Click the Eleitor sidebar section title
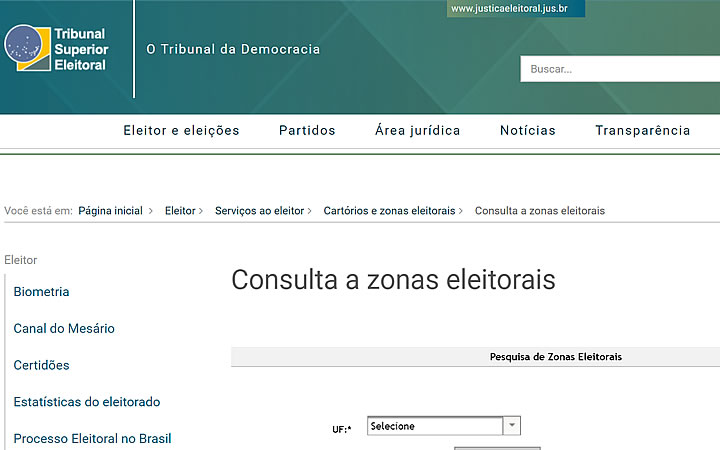Image resolution: width=720 pixels, height=450 pixels. click(x=21, y=260)
